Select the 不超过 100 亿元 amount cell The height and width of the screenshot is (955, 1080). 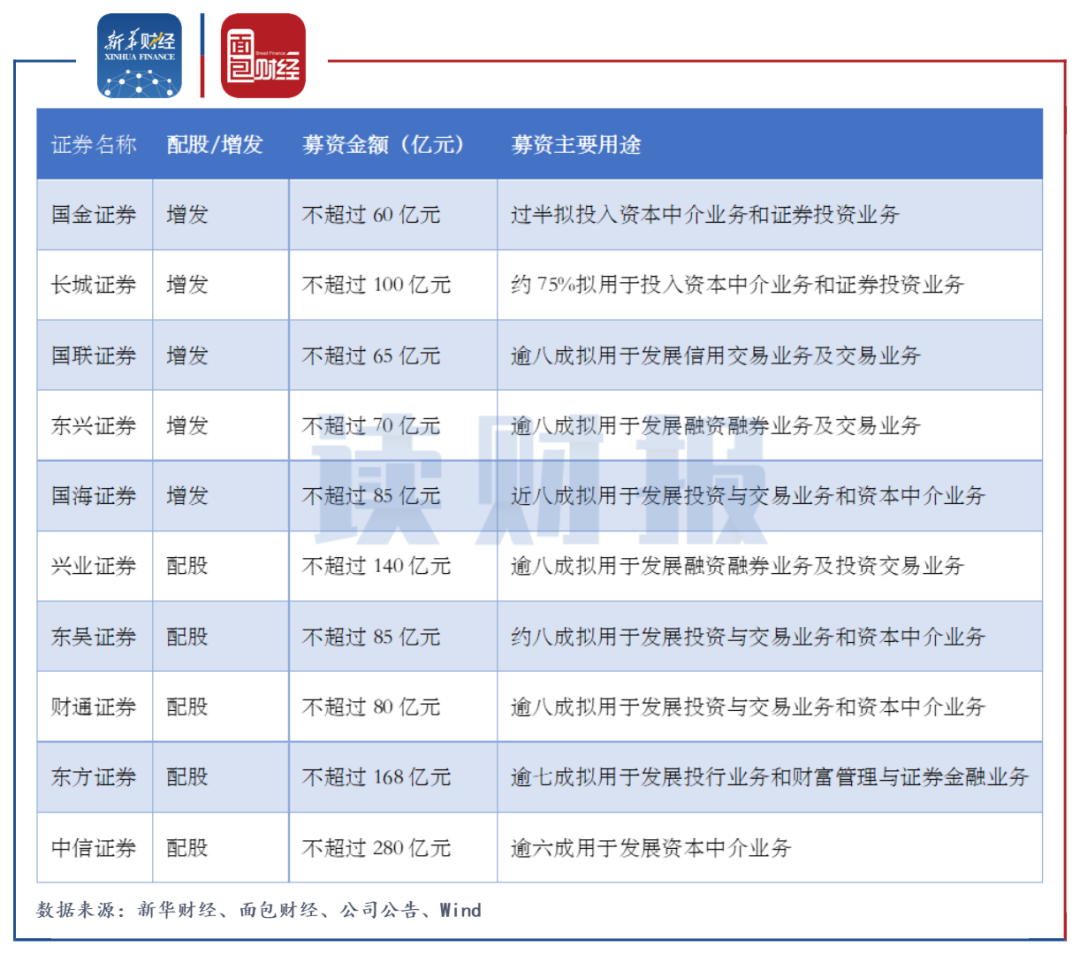(x=376, y=285)
